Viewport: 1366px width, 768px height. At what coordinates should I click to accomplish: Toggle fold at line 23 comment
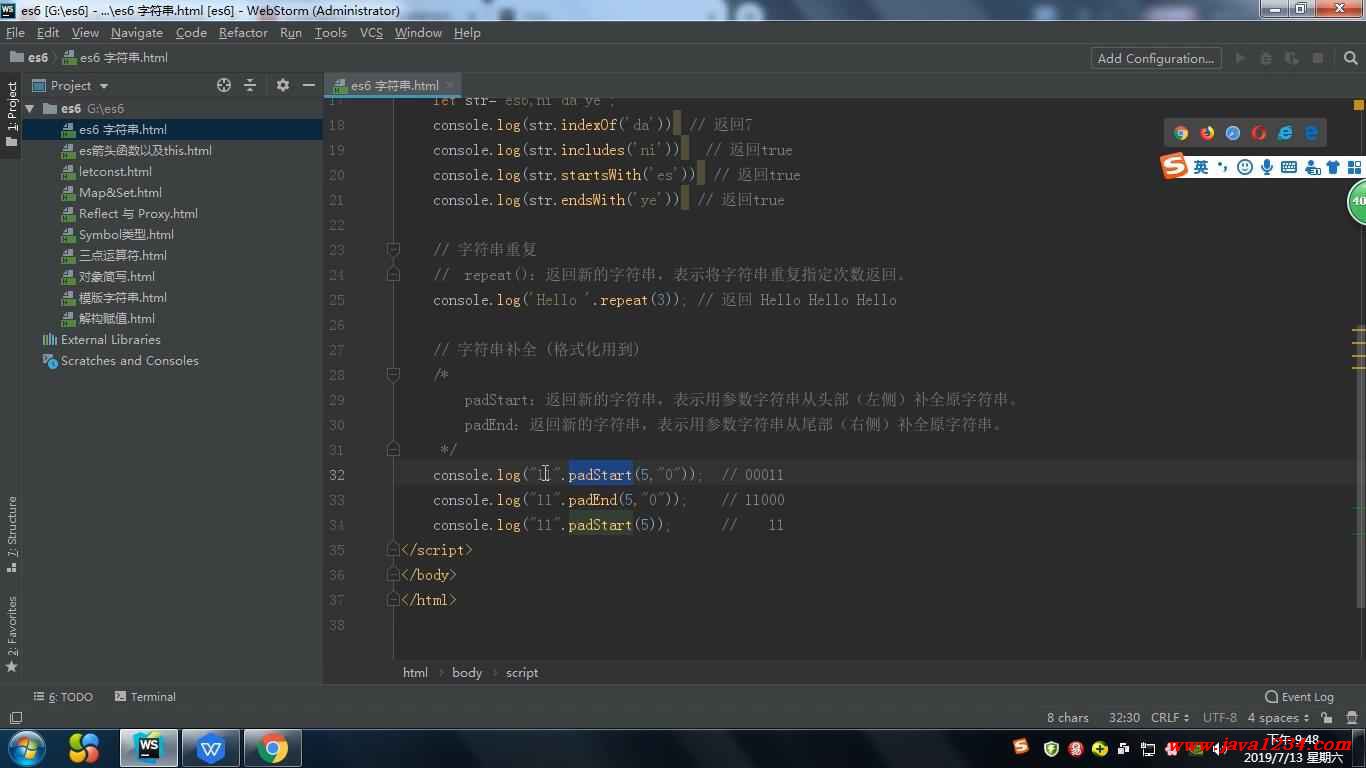(393, 249)
